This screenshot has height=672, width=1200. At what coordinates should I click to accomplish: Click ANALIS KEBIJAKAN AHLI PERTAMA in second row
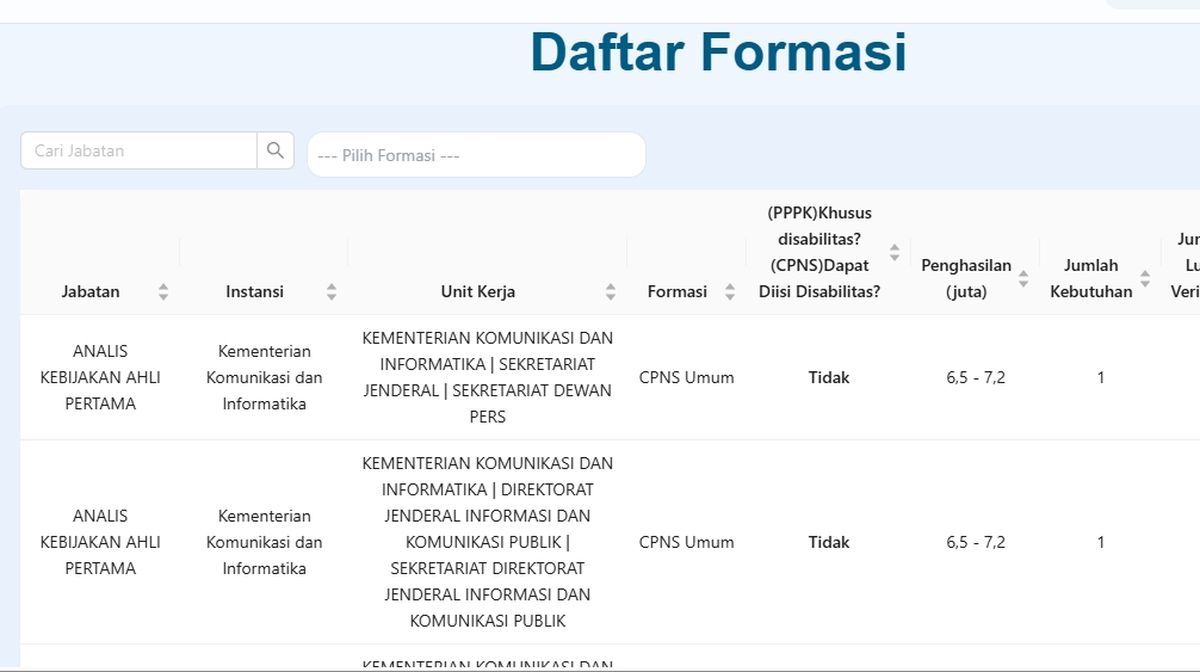click(x=100, y=542)
